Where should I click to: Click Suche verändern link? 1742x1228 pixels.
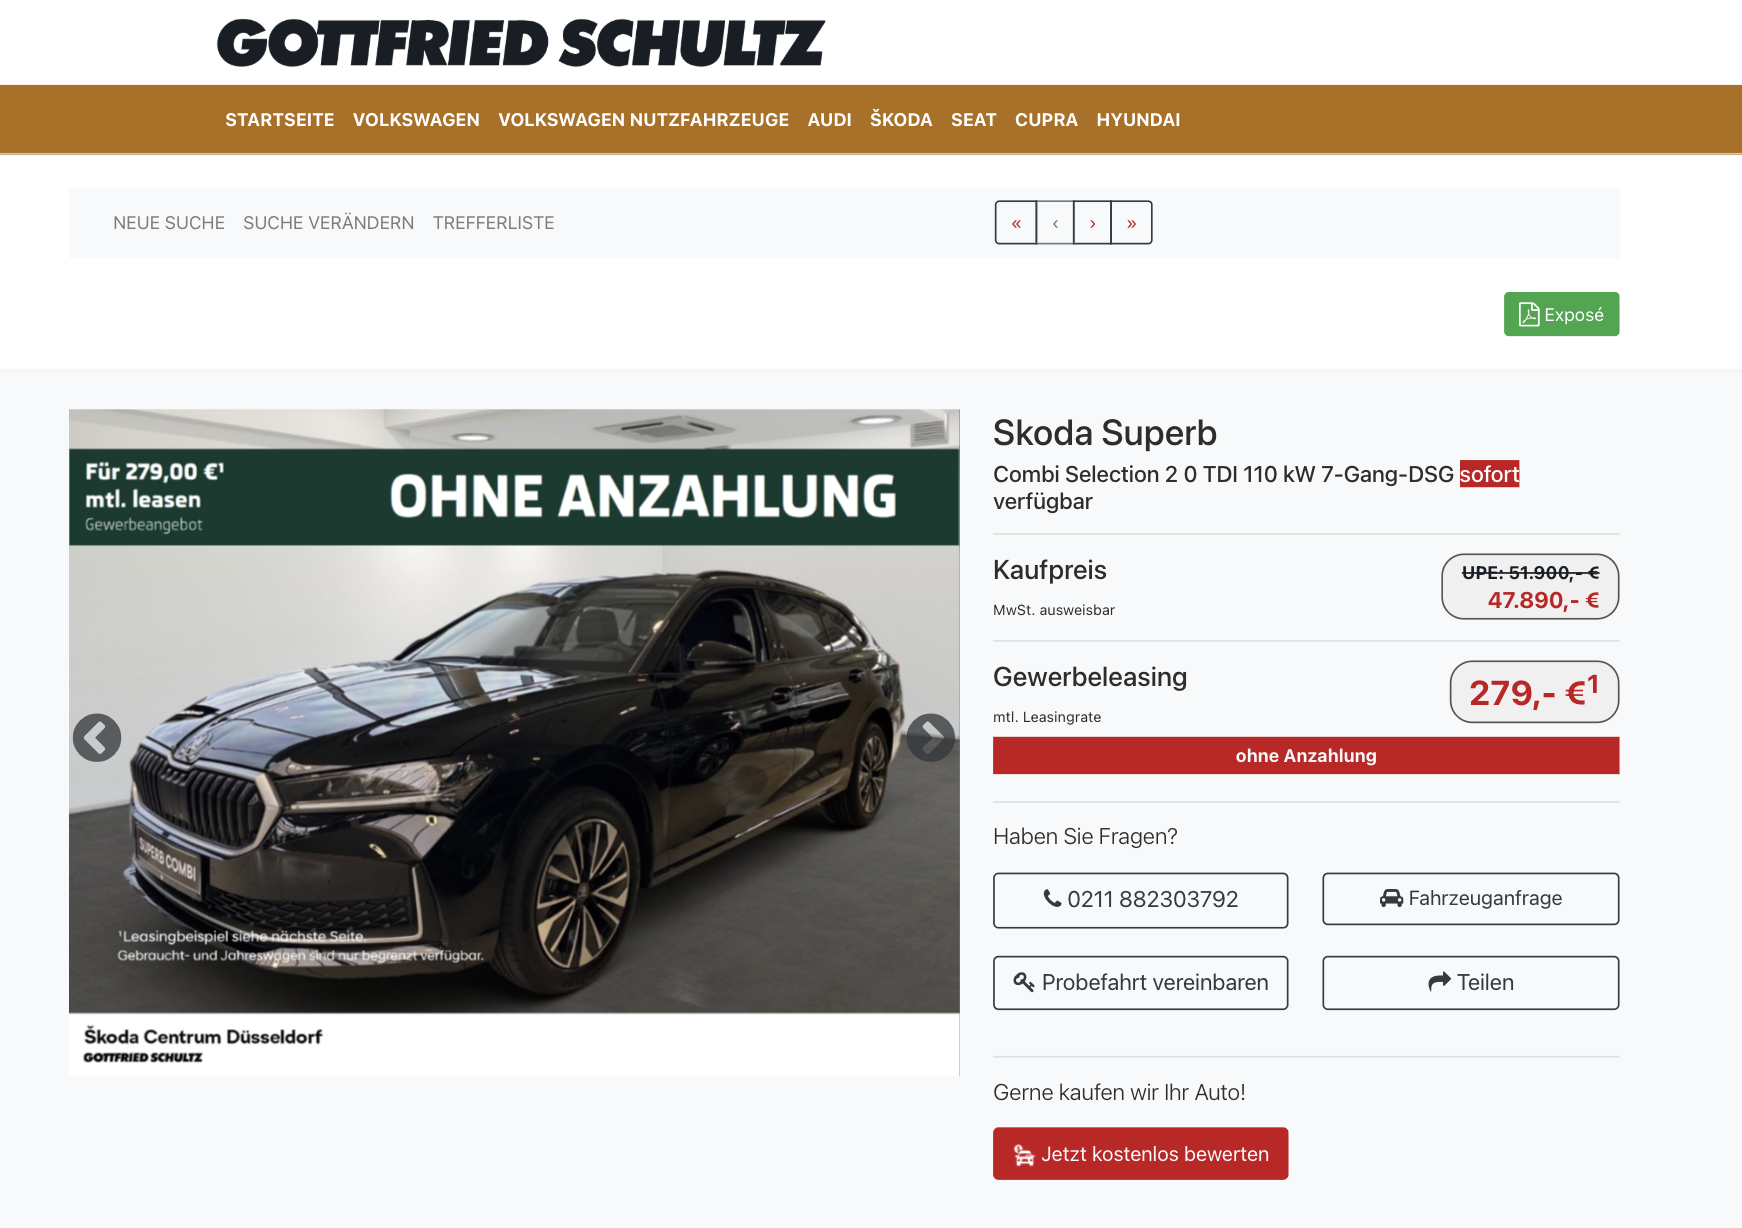[x=329, y=223]
